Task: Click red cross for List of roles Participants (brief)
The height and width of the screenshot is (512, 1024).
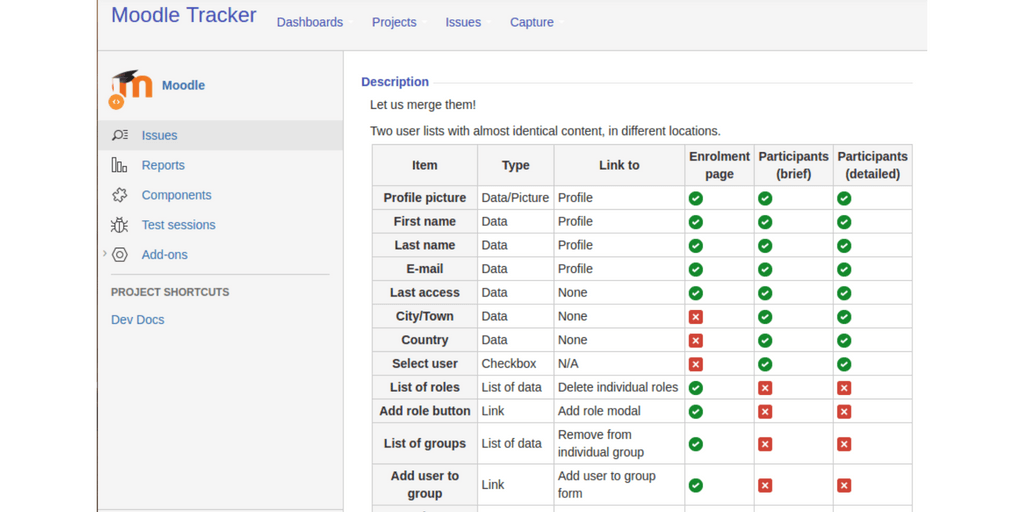Action: click(765, 388)
